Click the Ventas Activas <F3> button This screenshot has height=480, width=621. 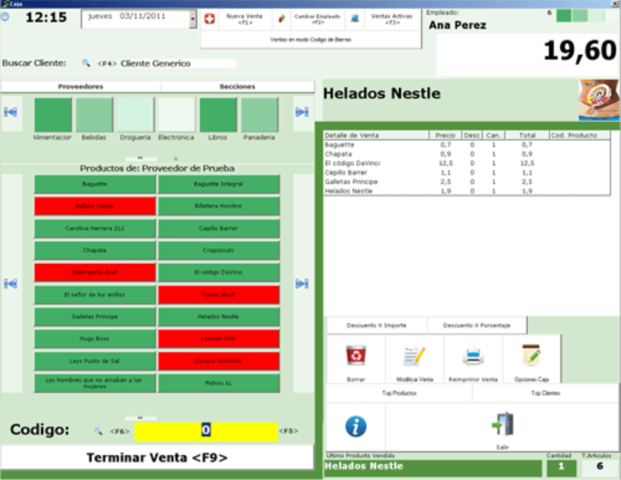tap(391, 19)
